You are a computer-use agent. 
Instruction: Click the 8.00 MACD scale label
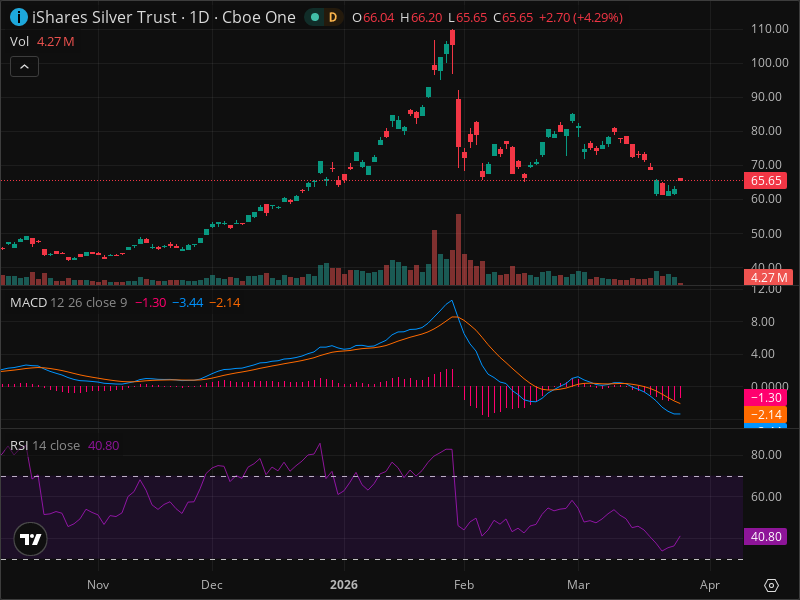pyautogui.click(x=763, y=322)
